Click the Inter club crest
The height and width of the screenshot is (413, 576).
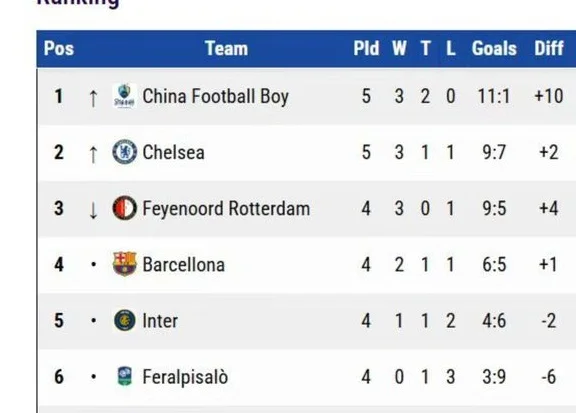coord(125,320)
